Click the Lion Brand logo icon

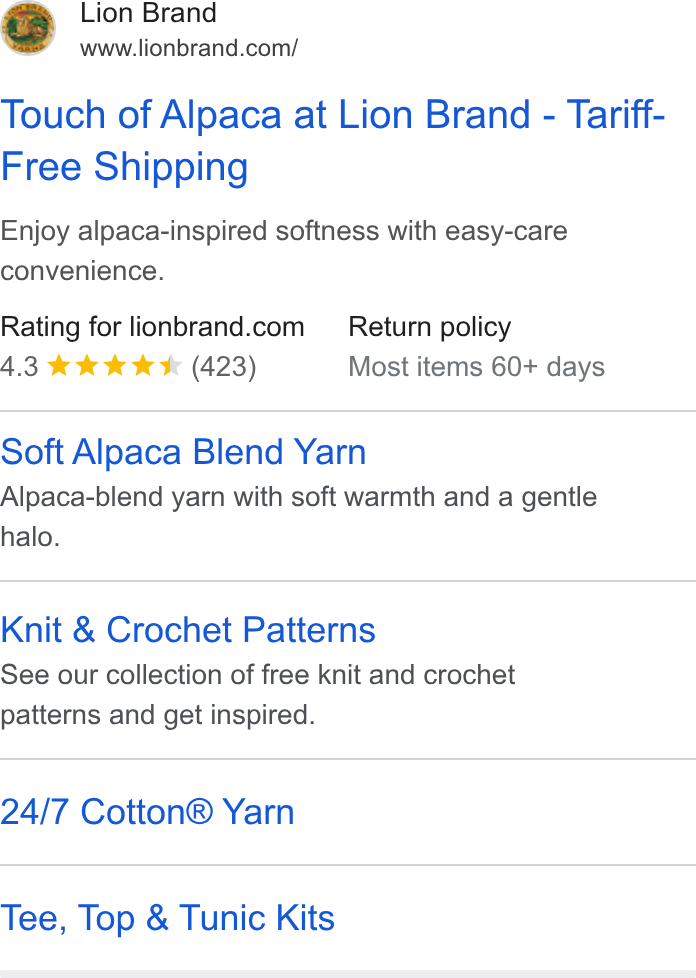27,28
